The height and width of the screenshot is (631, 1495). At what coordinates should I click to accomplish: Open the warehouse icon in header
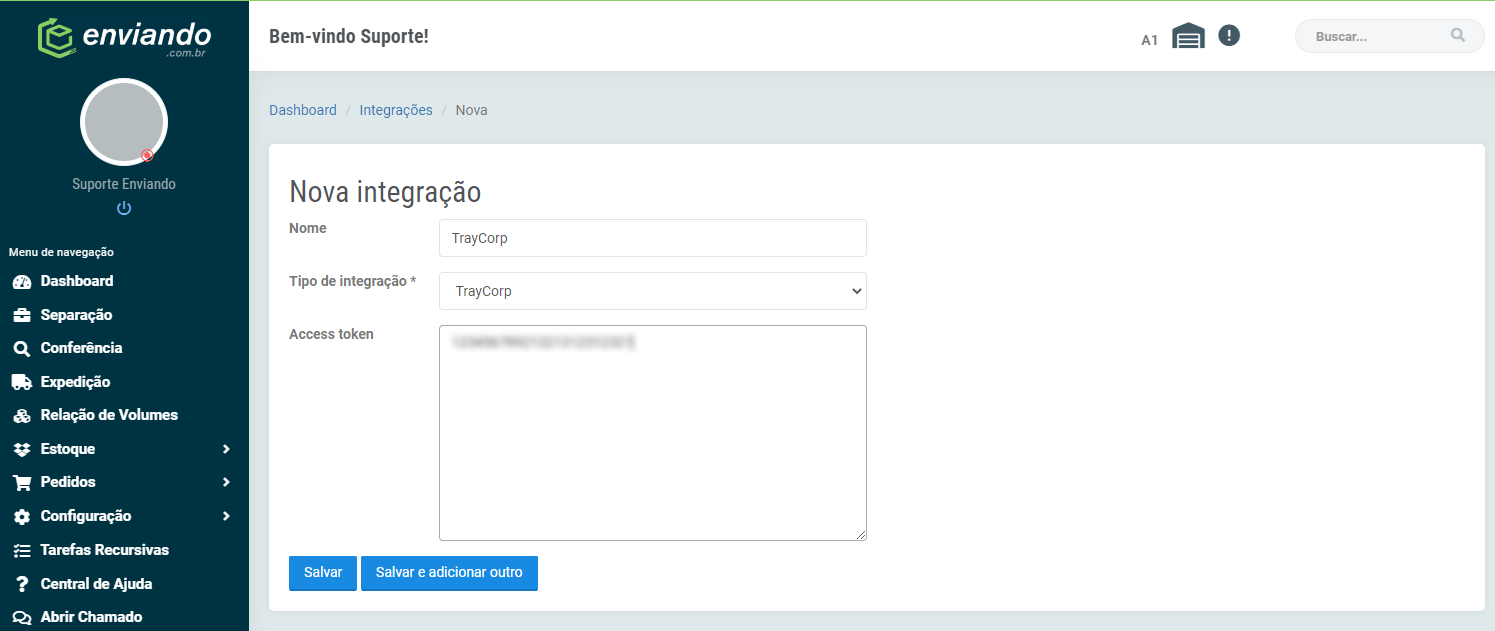(x=1188, y=36)
